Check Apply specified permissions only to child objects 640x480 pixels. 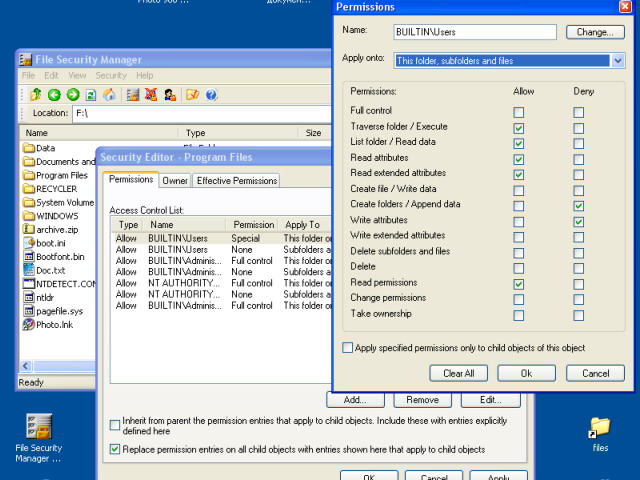point(348,348)
